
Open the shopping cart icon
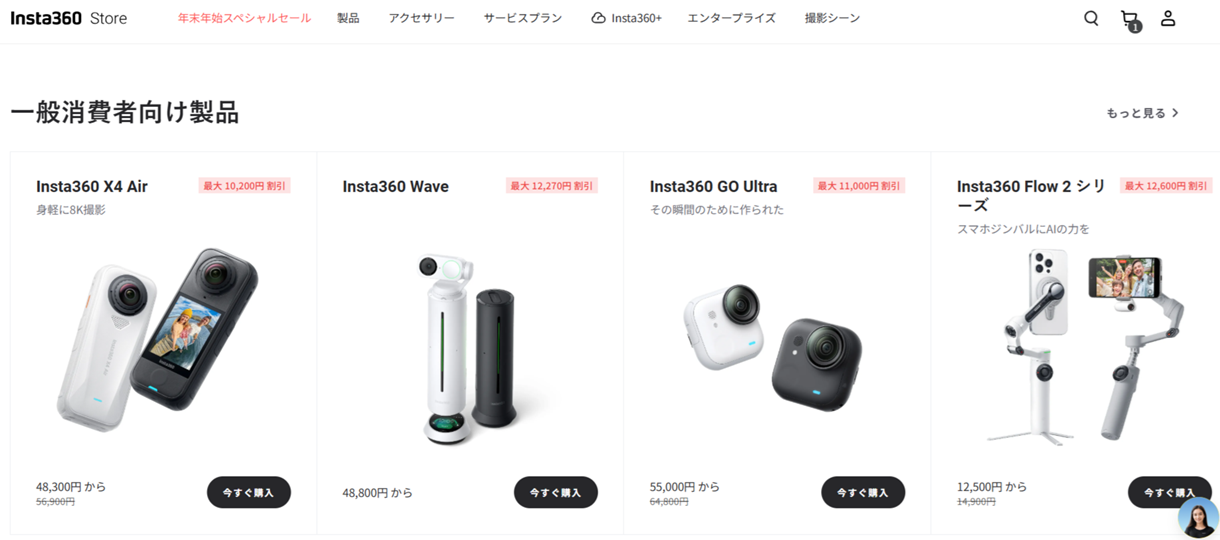[x=1130, y=20]
